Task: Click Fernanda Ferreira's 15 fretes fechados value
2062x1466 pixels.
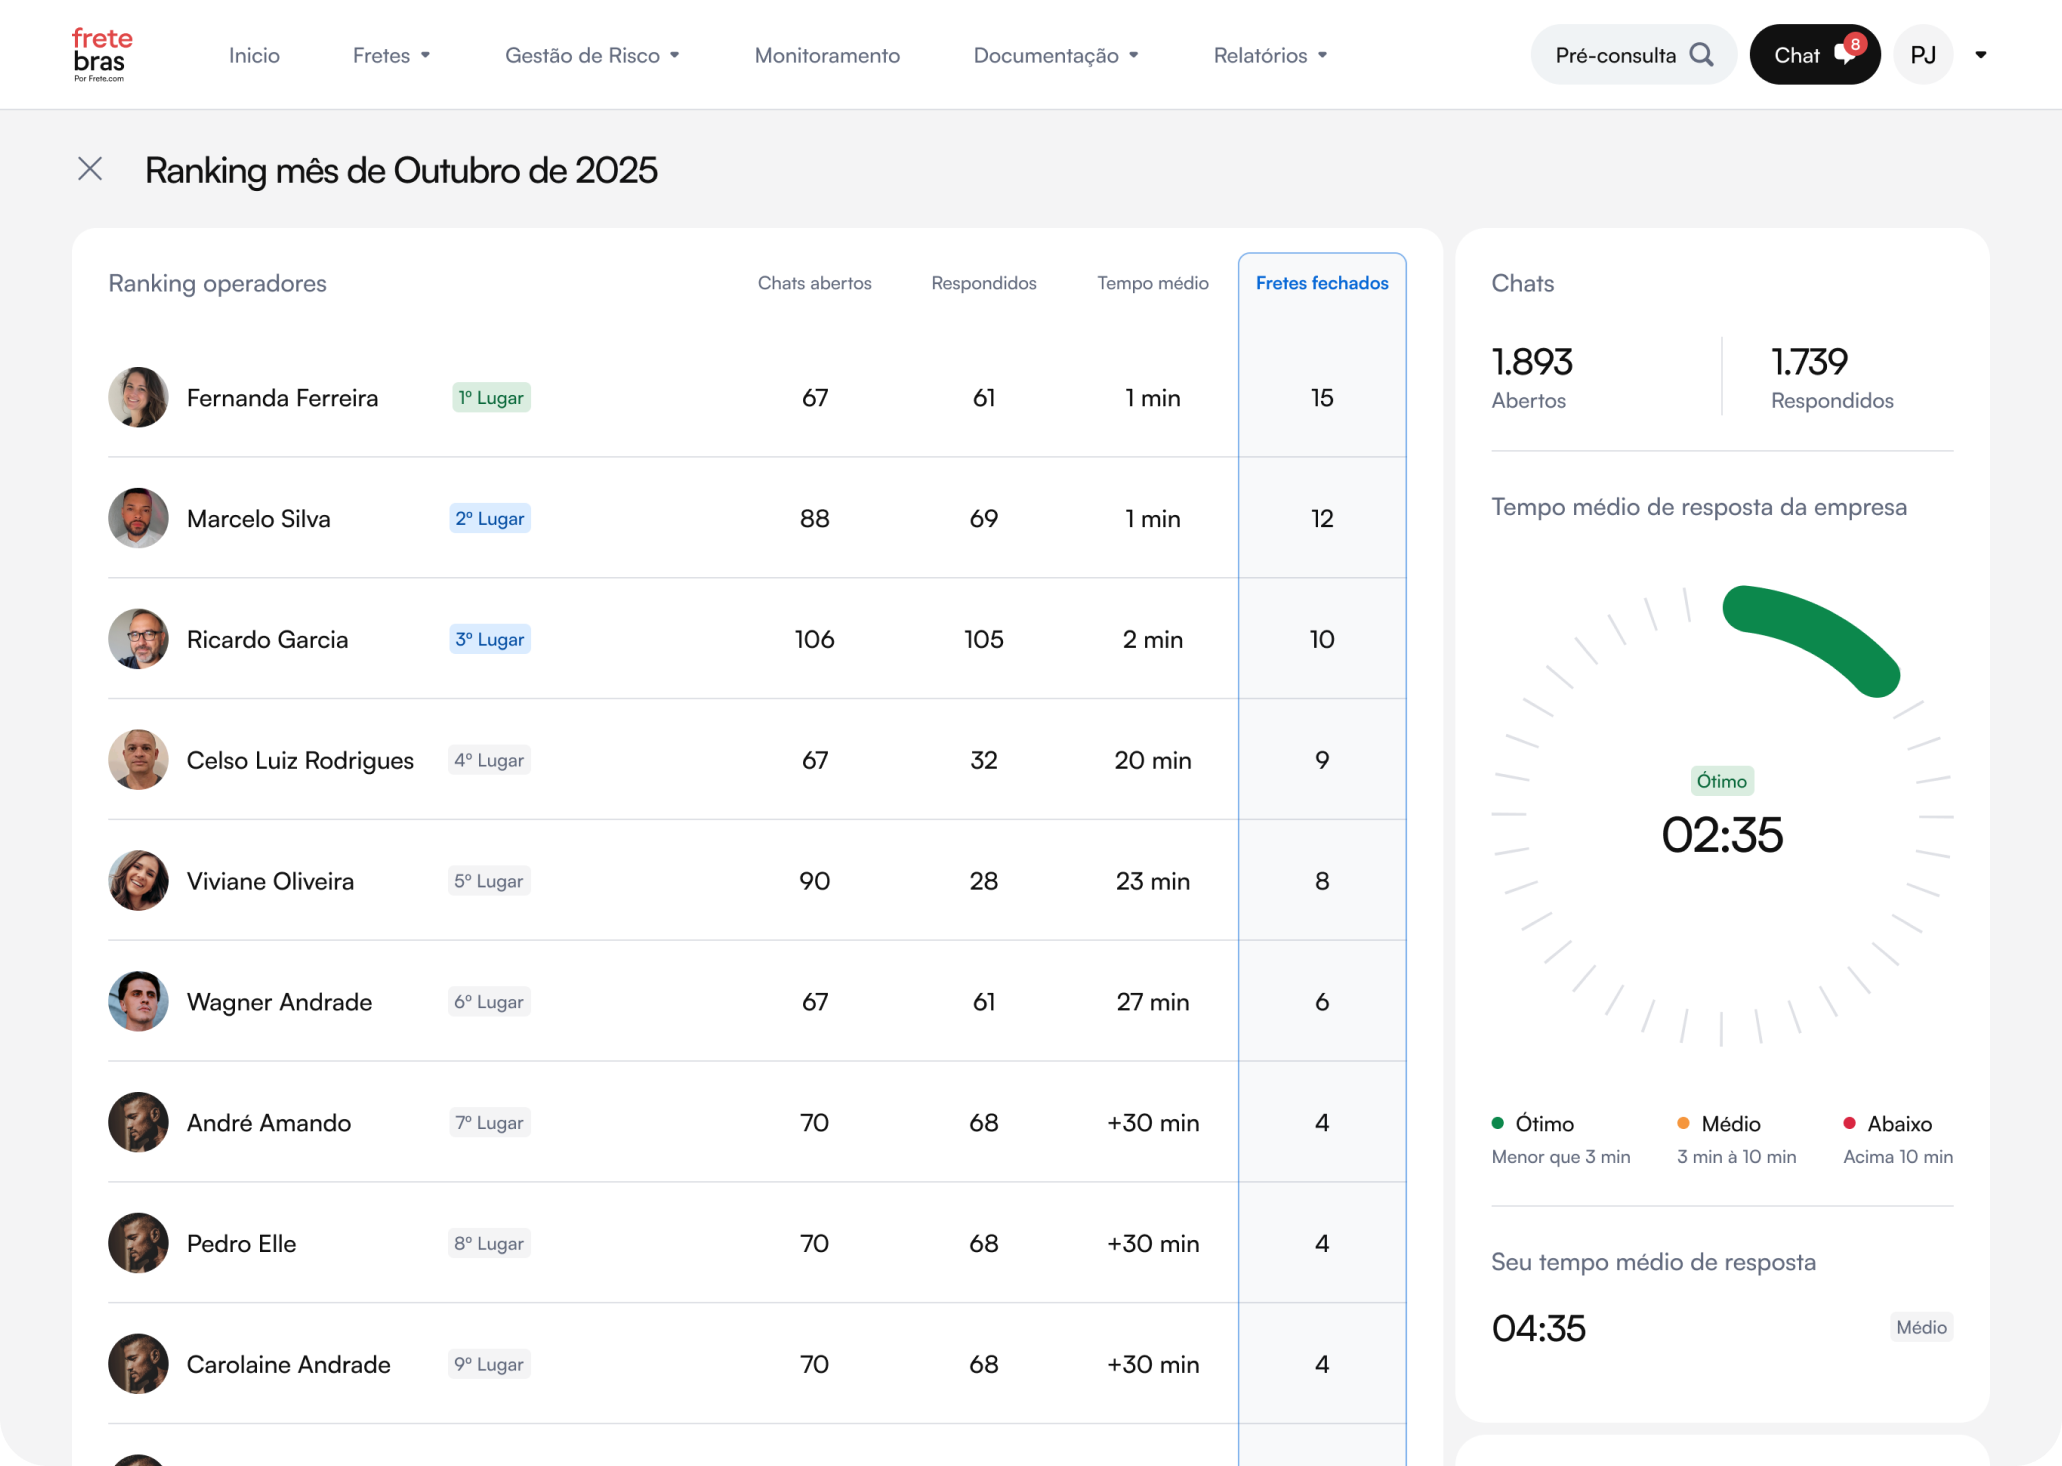Action: pos(1322,398)
